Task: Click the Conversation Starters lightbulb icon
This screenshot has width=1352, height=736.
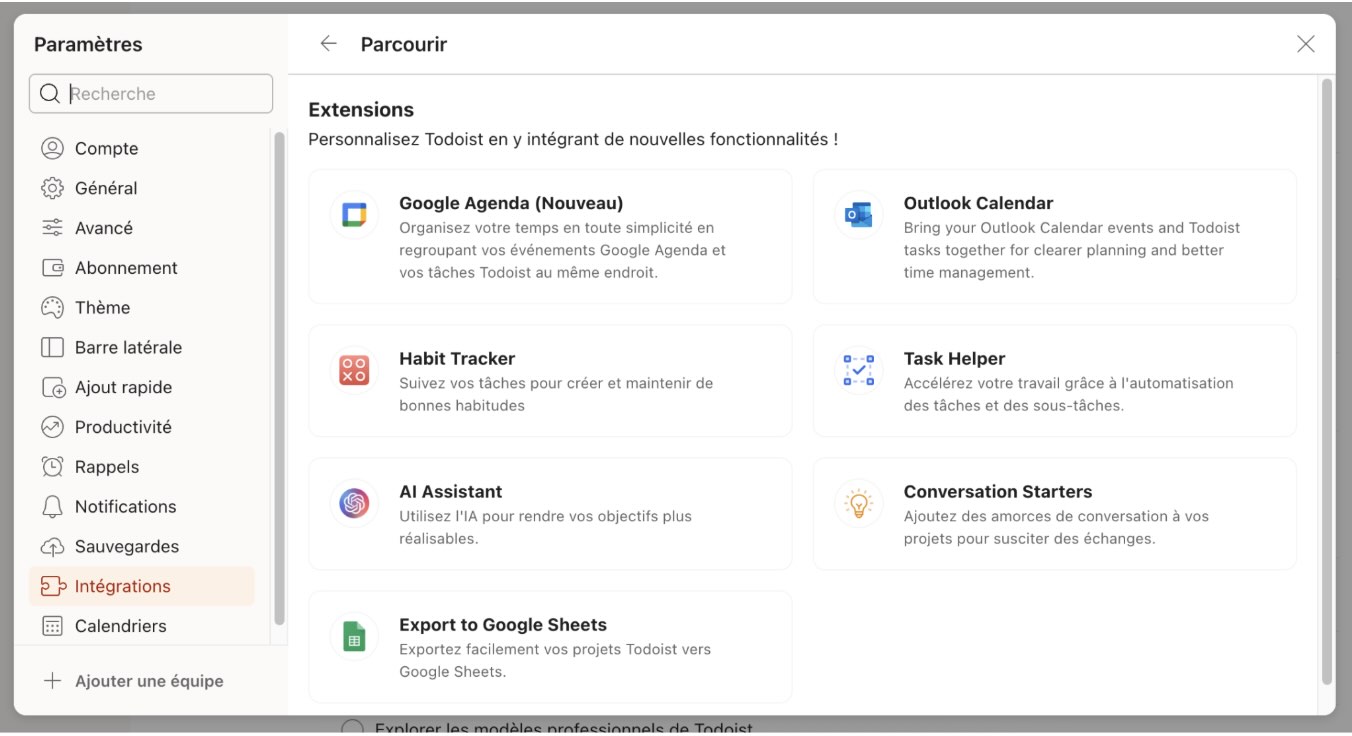Action: pyautogui.click(x=859, y=503)
